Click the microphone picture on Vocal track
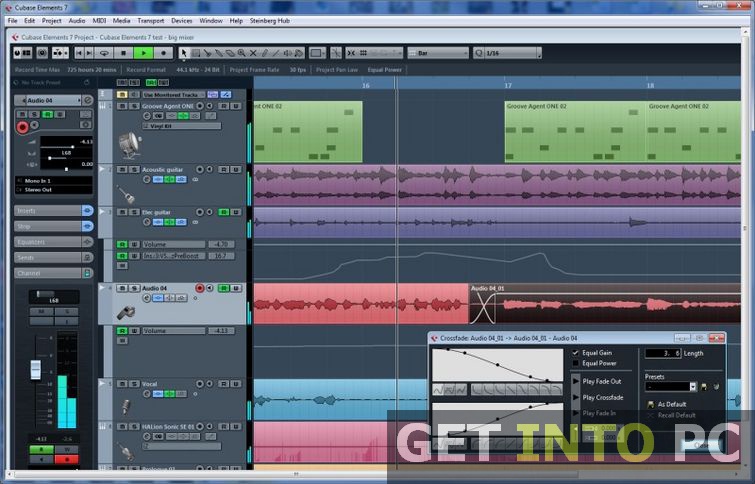The height and width of the screenshot is (484, 755). pyautogui.click(x=126, y=407)
